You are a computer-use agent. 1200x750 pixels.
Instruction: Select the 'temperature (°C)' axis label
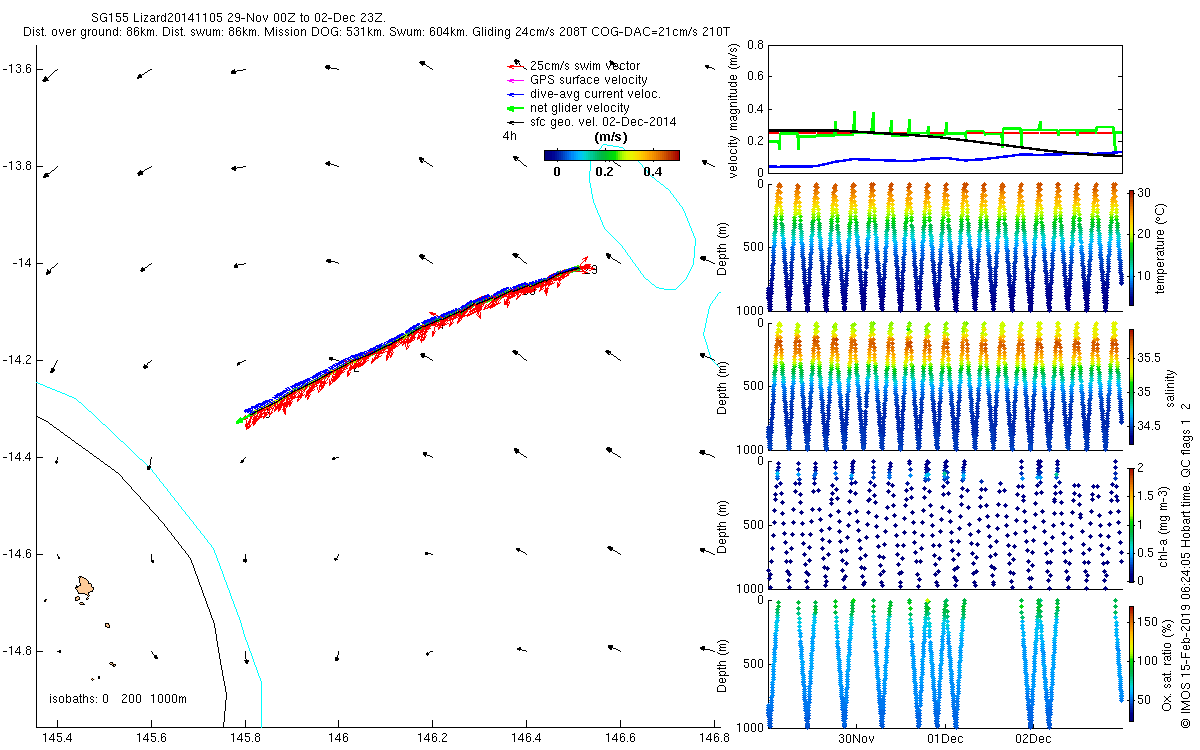tap(1163, 247)
